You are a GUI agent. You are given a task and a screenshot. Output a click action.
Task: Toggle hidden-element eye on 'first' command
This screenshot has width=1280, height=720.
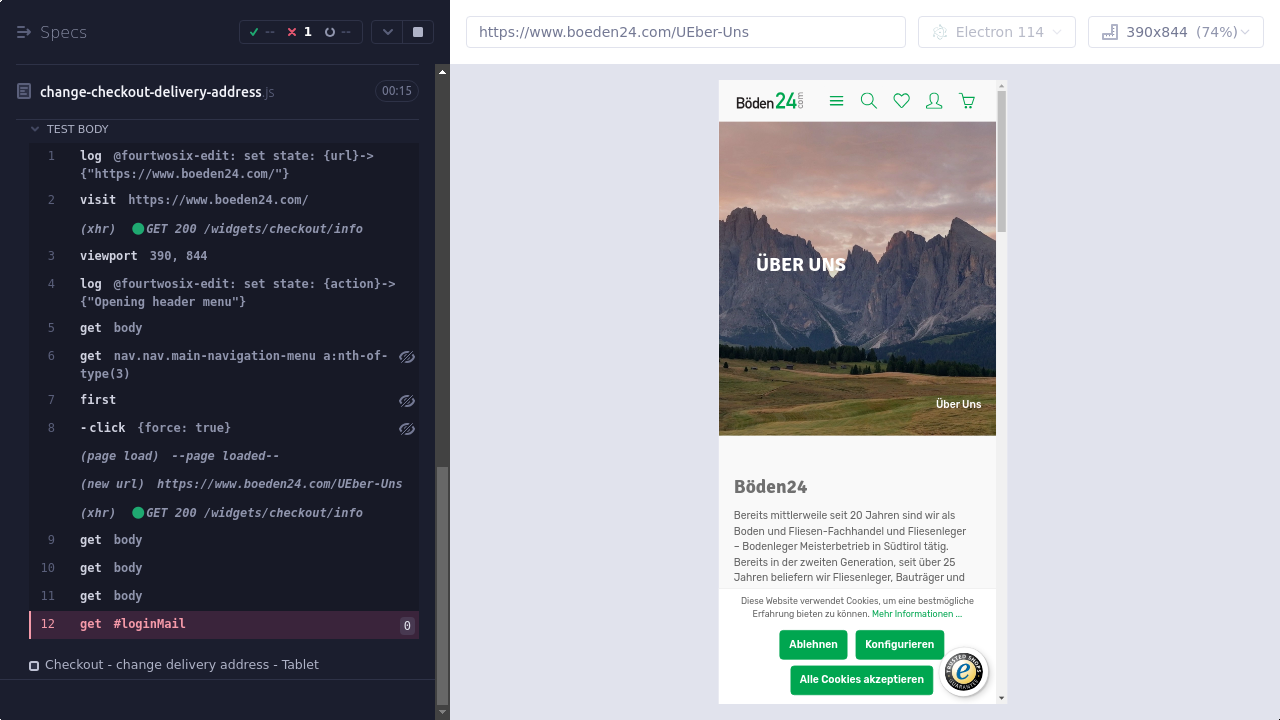pyautogui.click(x=406, y=401)
